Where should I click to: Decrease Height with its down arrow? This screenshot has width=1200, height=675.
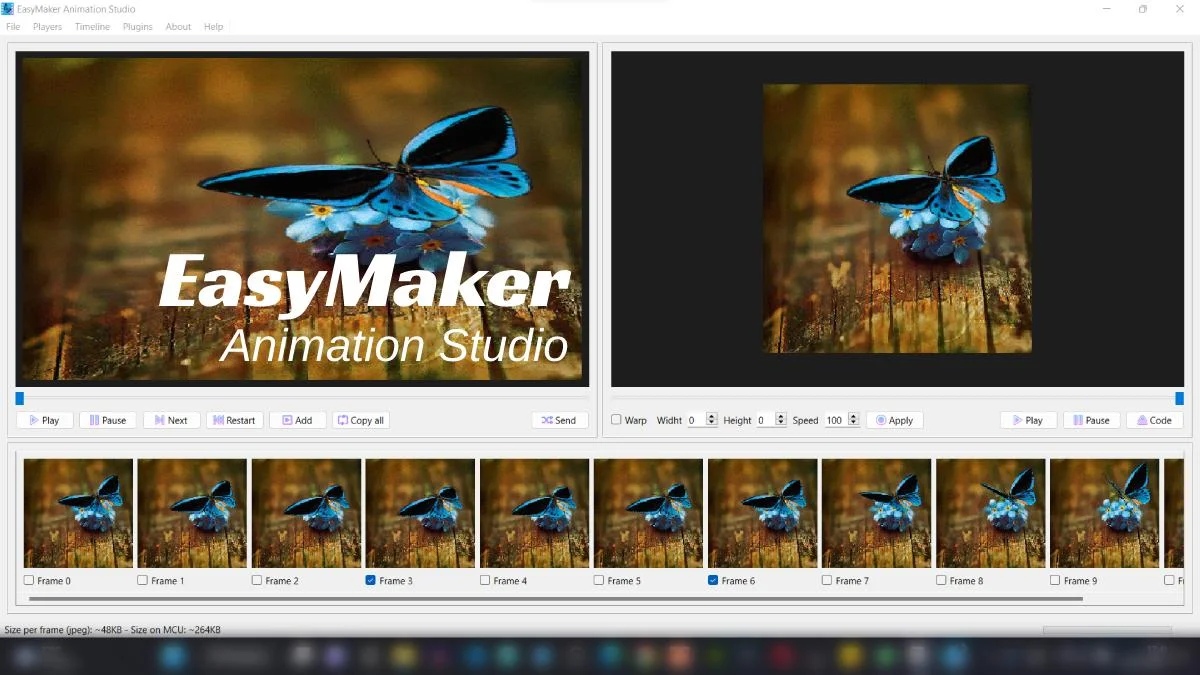click(781, 424)
